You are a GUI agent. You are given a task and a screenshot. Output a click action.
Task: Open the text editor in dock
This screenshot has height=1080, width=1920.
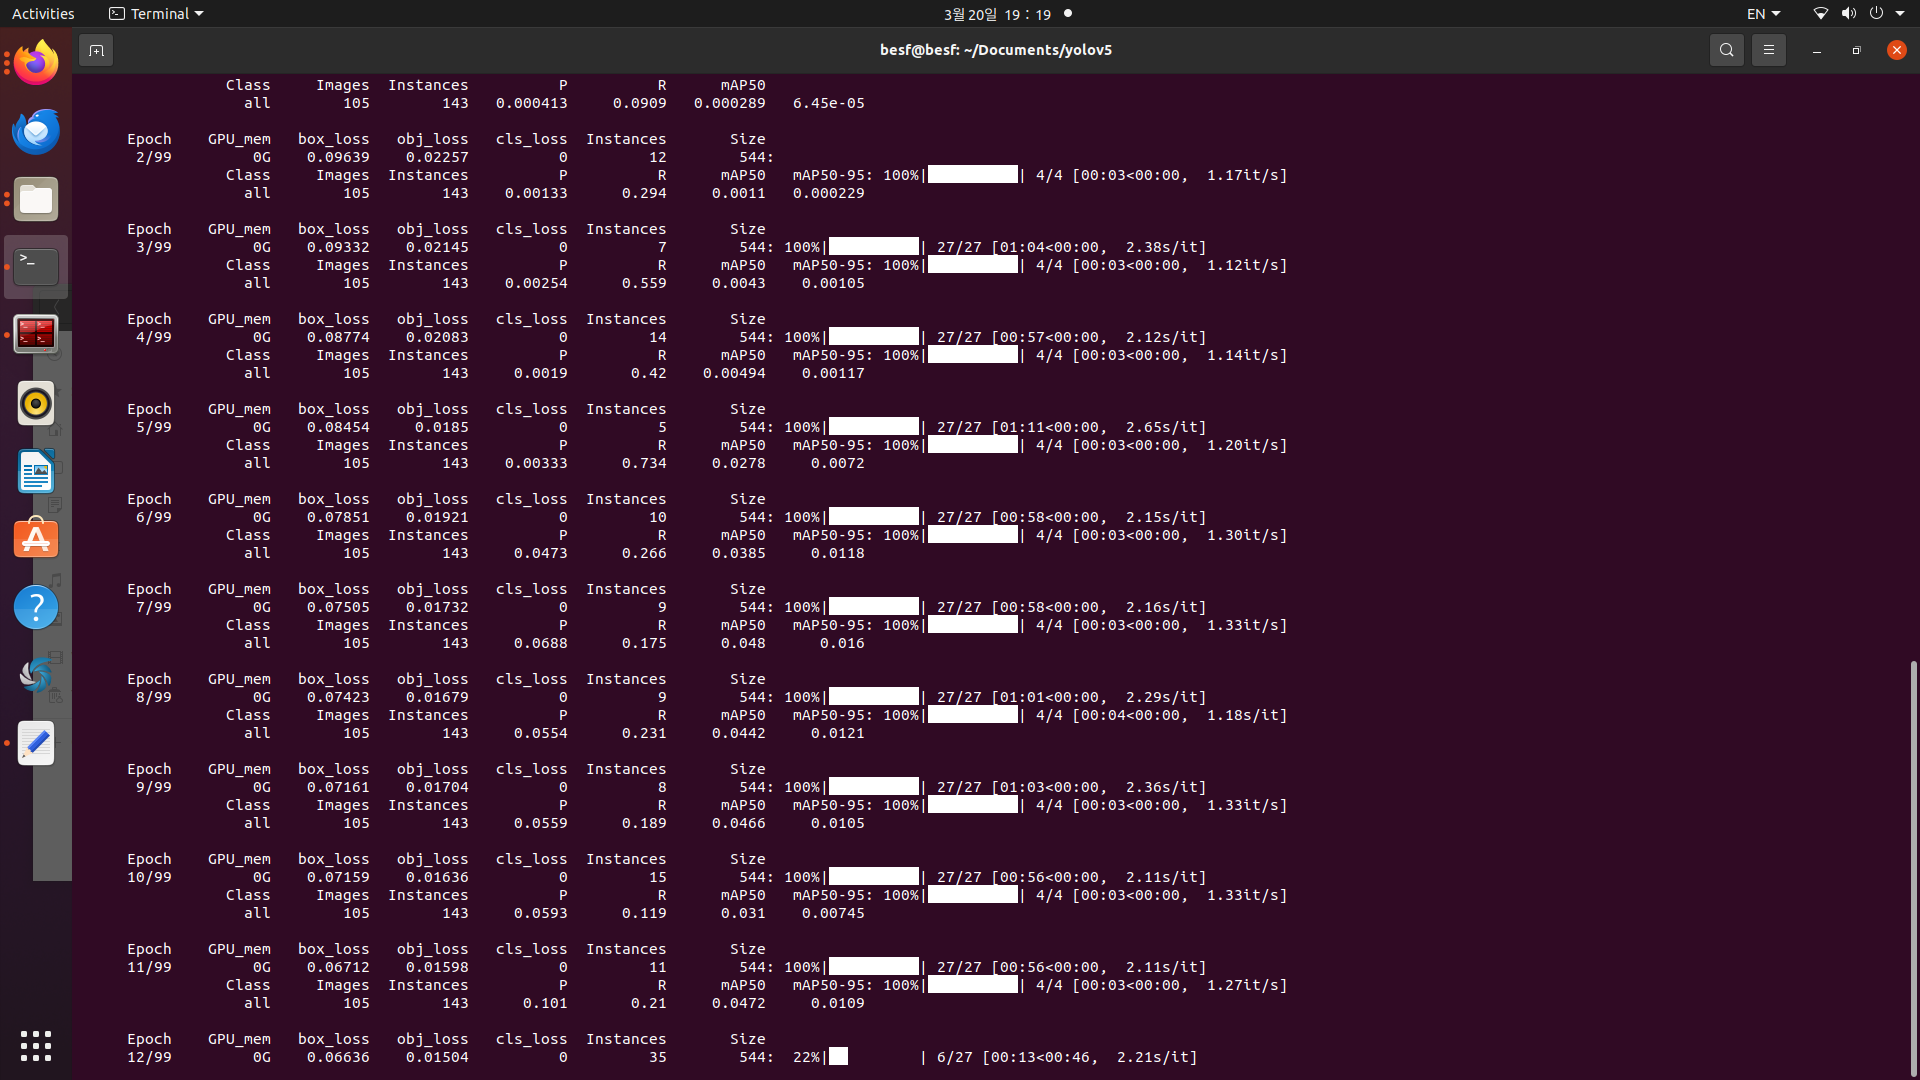[x=36, y=744]
